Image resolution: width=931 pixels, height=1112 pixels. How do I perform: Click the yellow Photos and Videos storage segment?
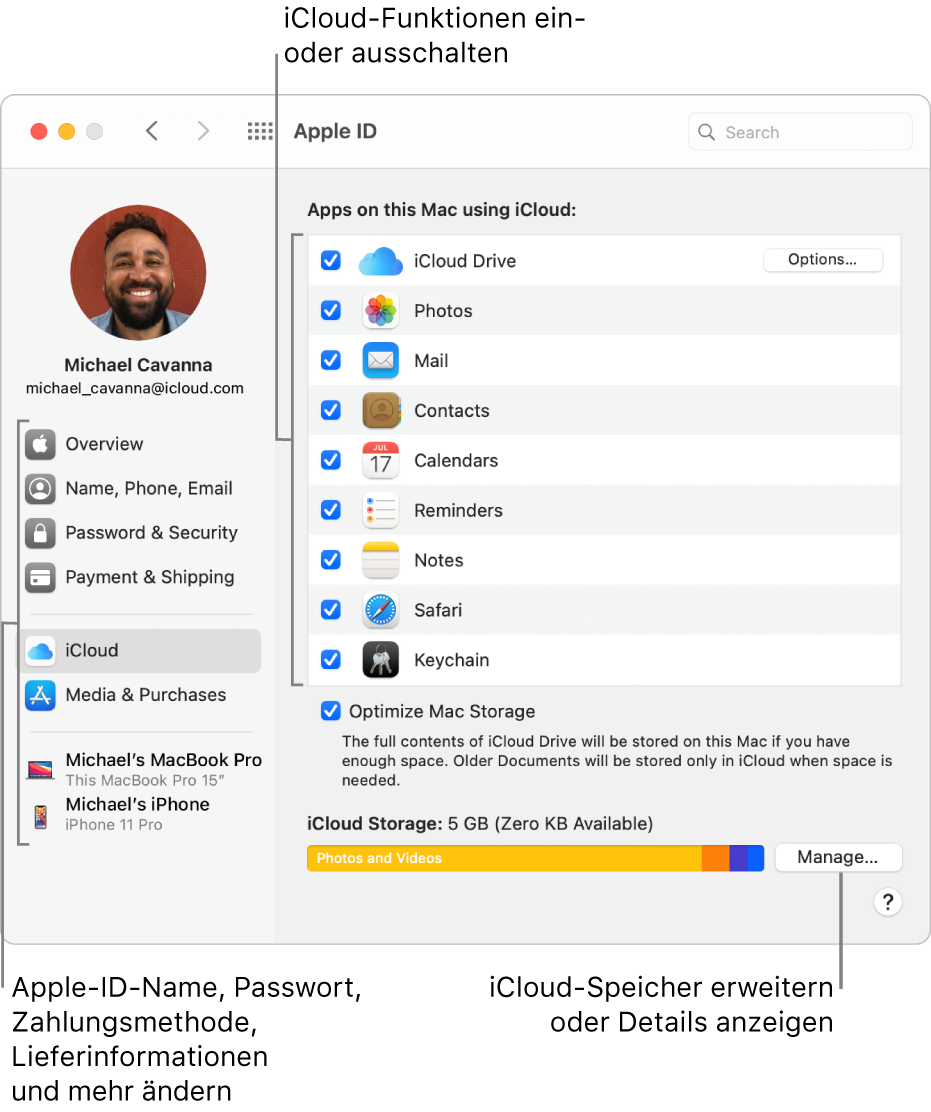[504, 858]
